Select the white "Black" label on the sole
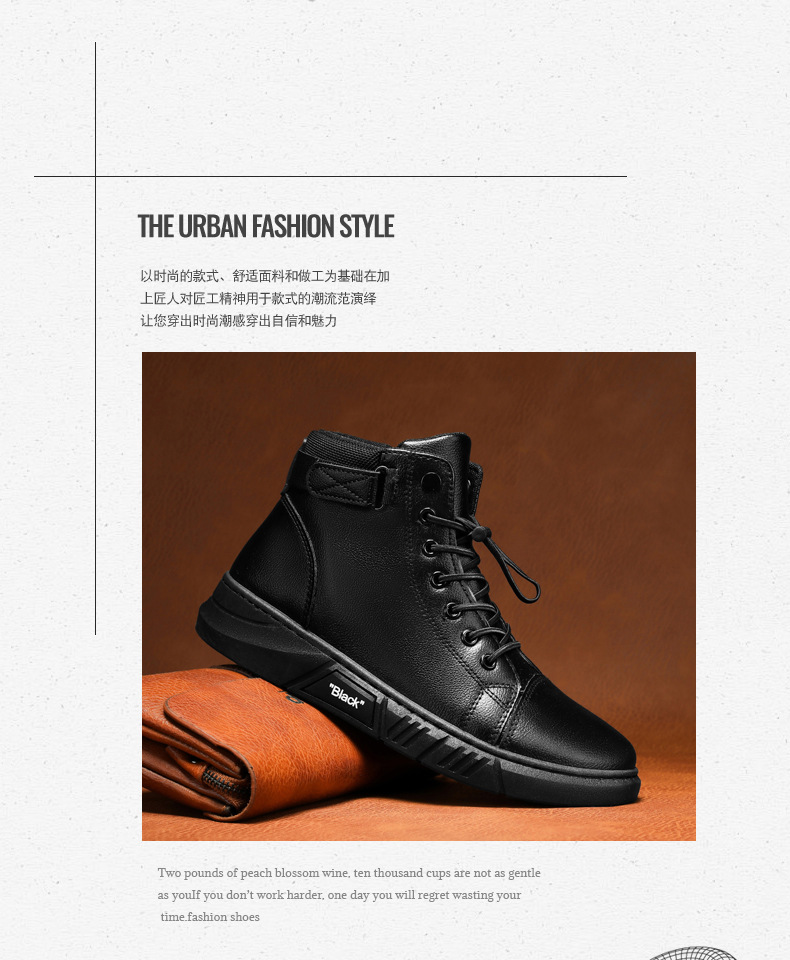 347,696
